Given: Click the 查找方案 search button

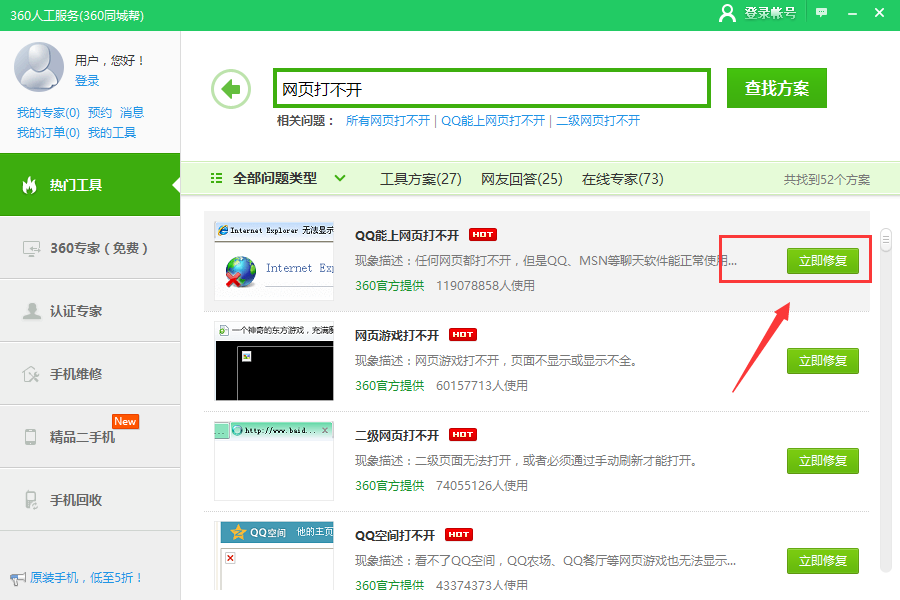Looking at the screenshot, I should [778, 88].
